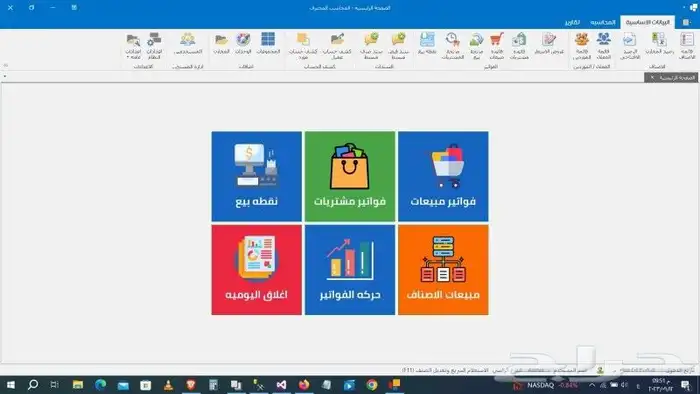Click status bar text الاستعلام السريع وتعديل الصنف
The width and height of the screenshot is (700, 394).
(x=445, y=370)
